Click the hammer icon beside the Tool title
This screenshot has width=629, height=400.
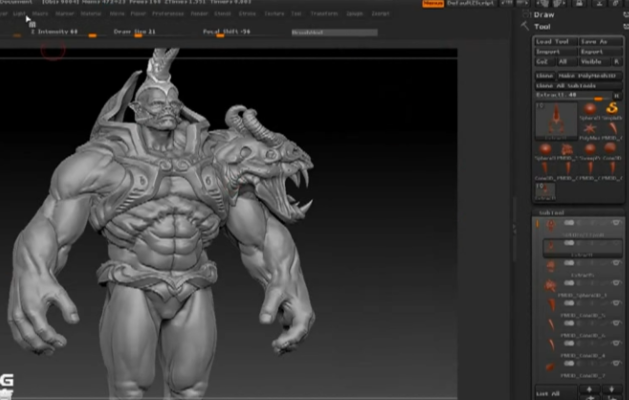pos(525,27)
